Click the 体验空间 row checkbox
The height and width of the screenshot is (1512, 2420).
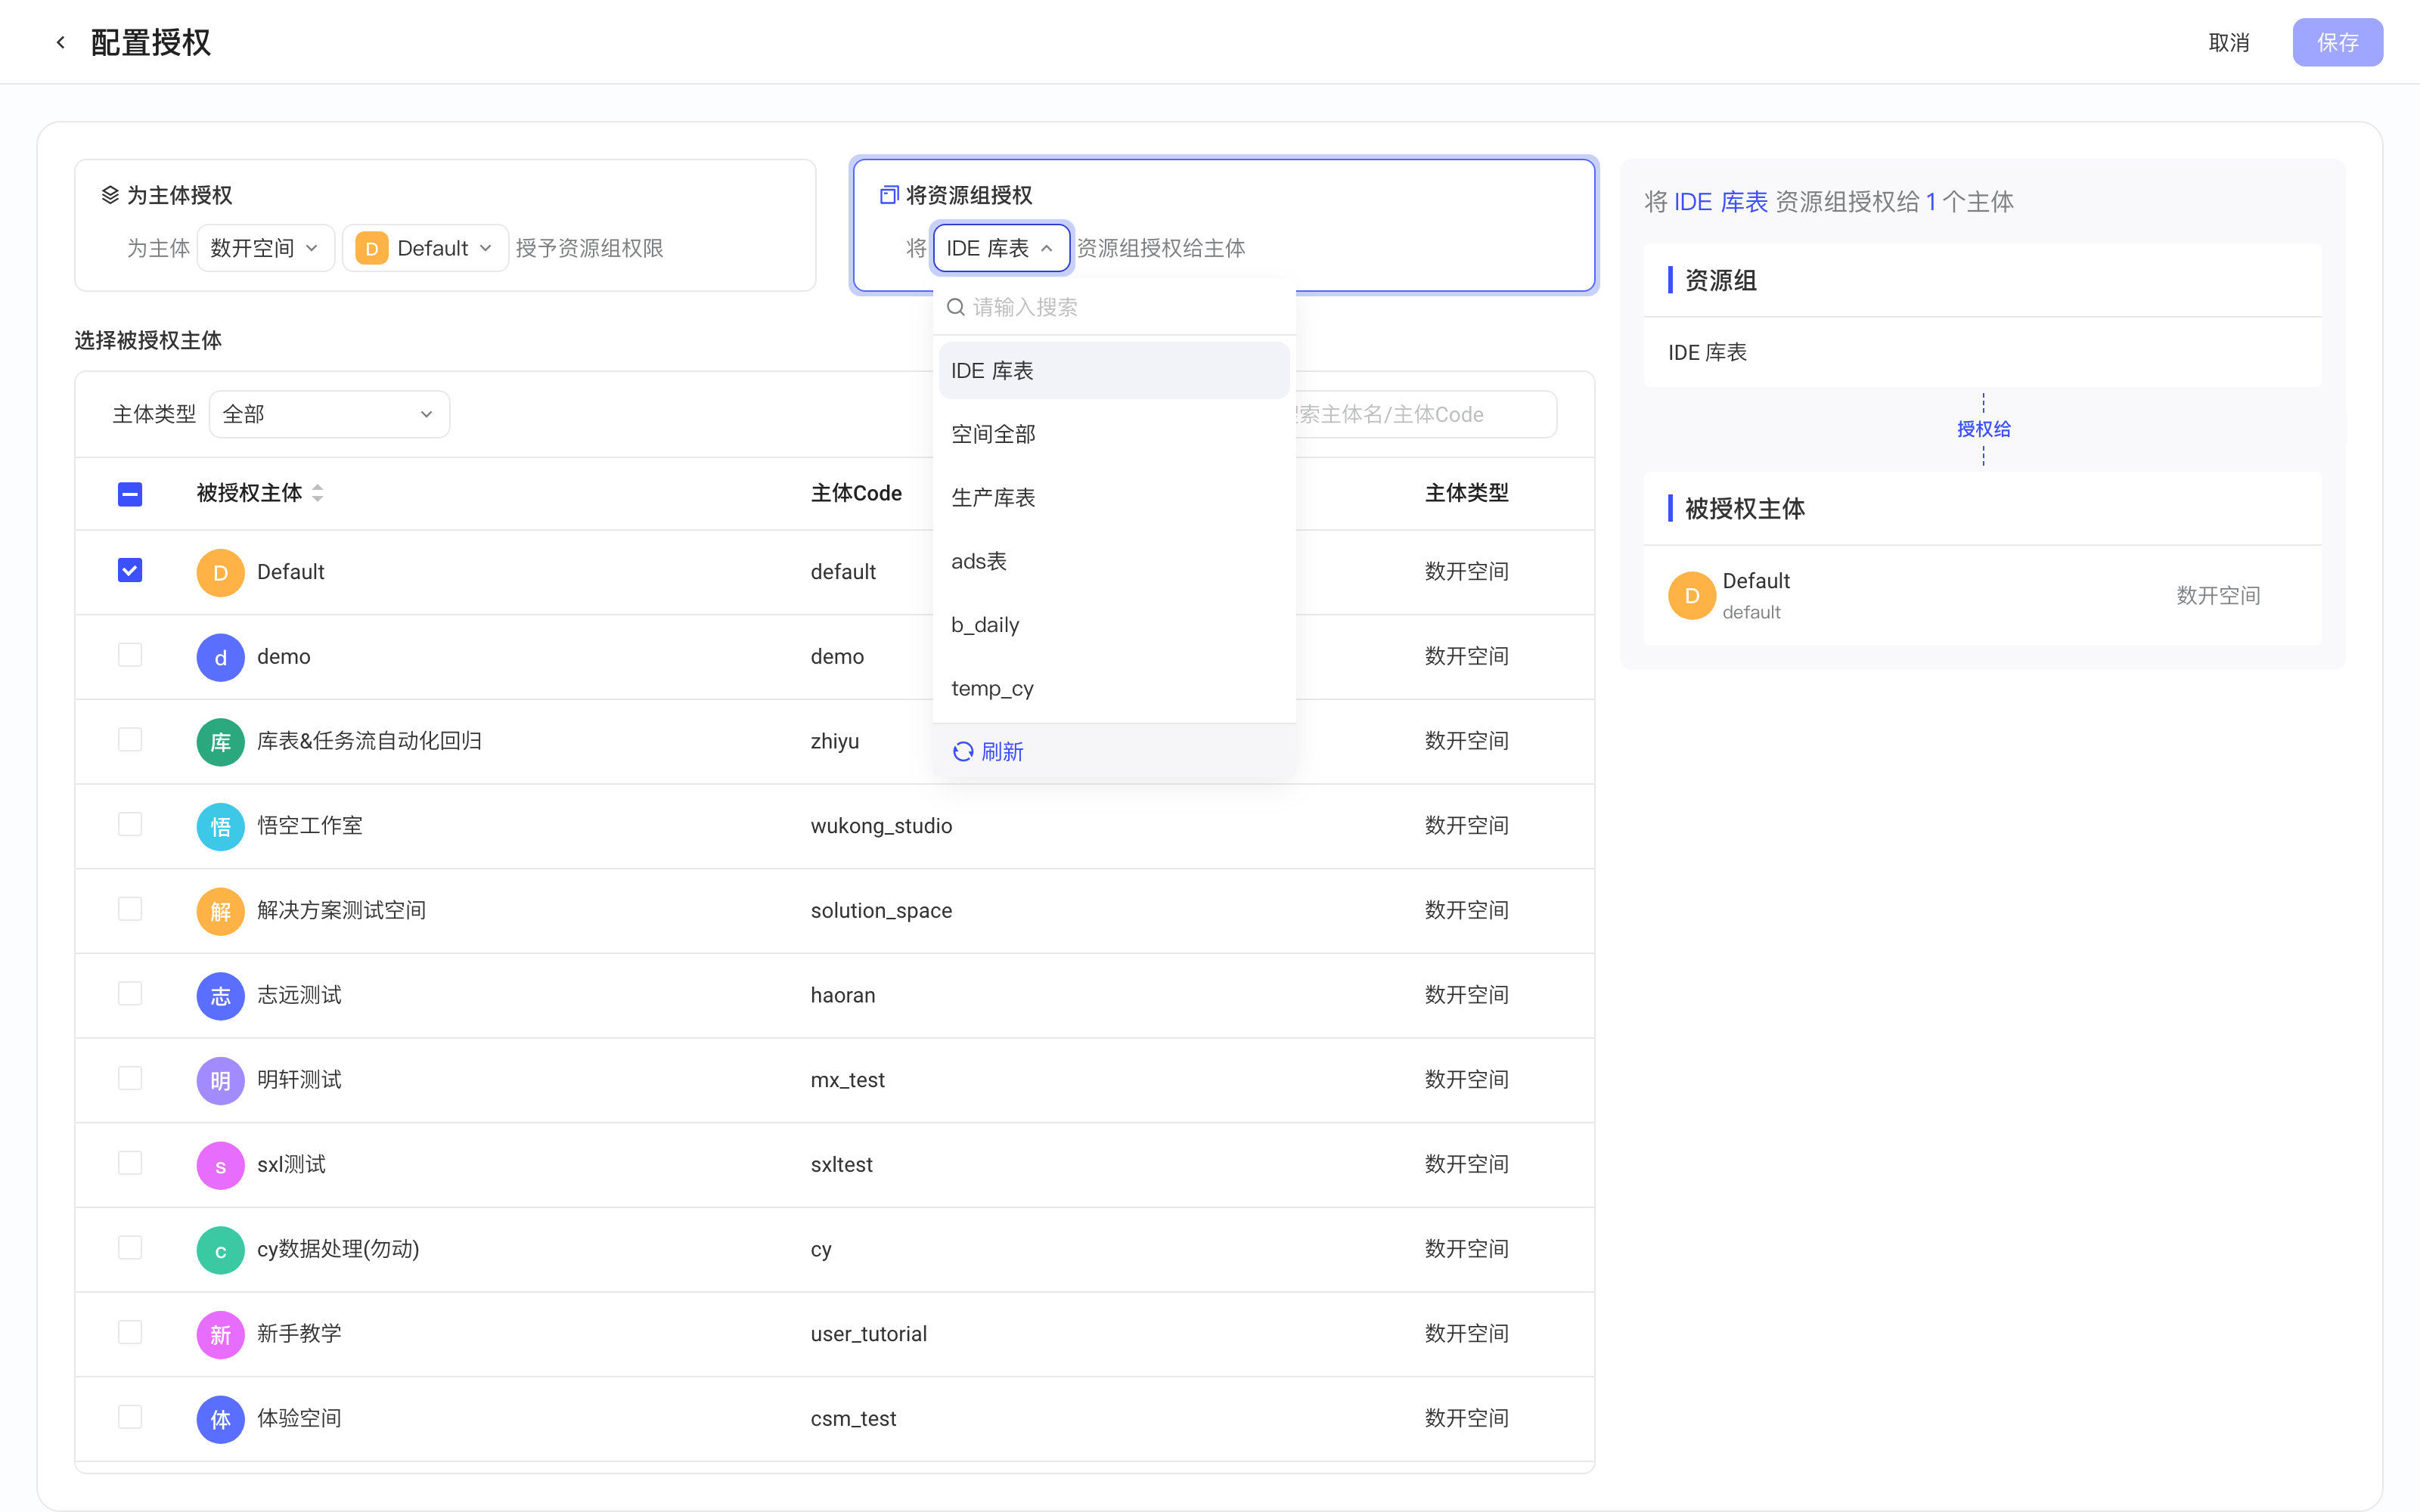130,1417
